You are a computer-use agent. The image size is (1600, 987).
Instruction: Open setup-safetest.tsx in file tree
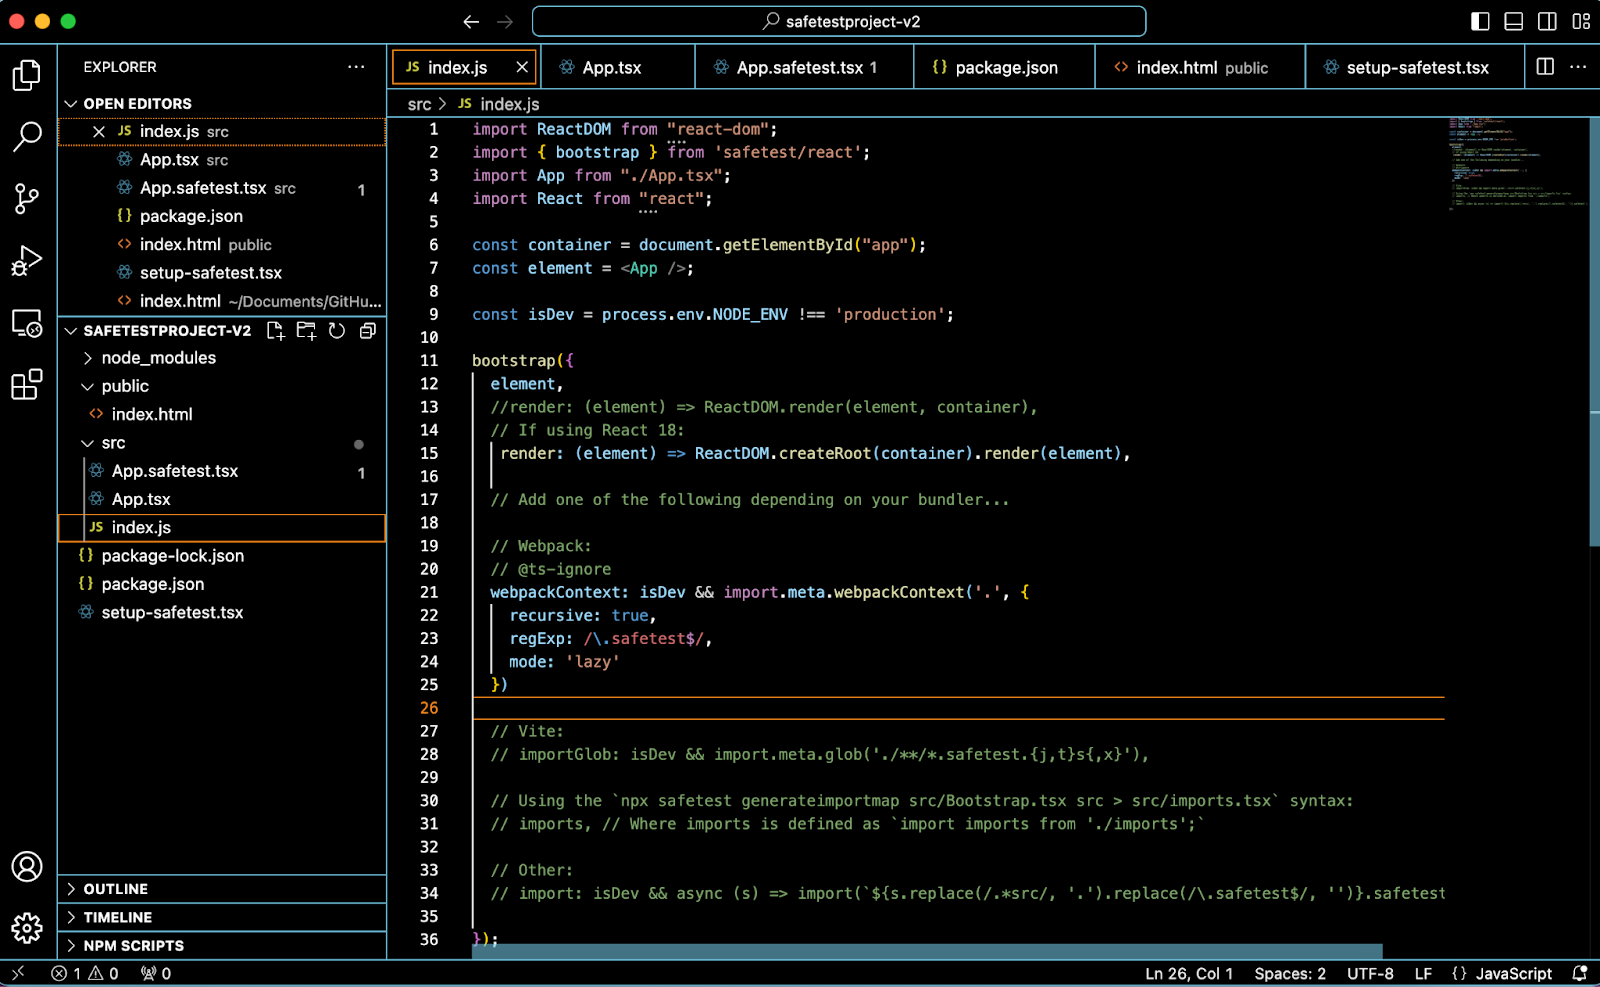coord(222,612)
